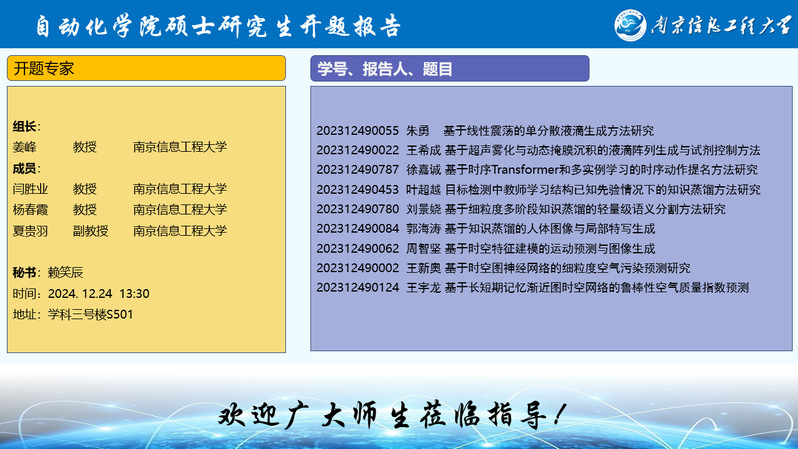
Task: Click the slide title 自动化学院硕士研究生开题报告
Action: pos(218,25)
